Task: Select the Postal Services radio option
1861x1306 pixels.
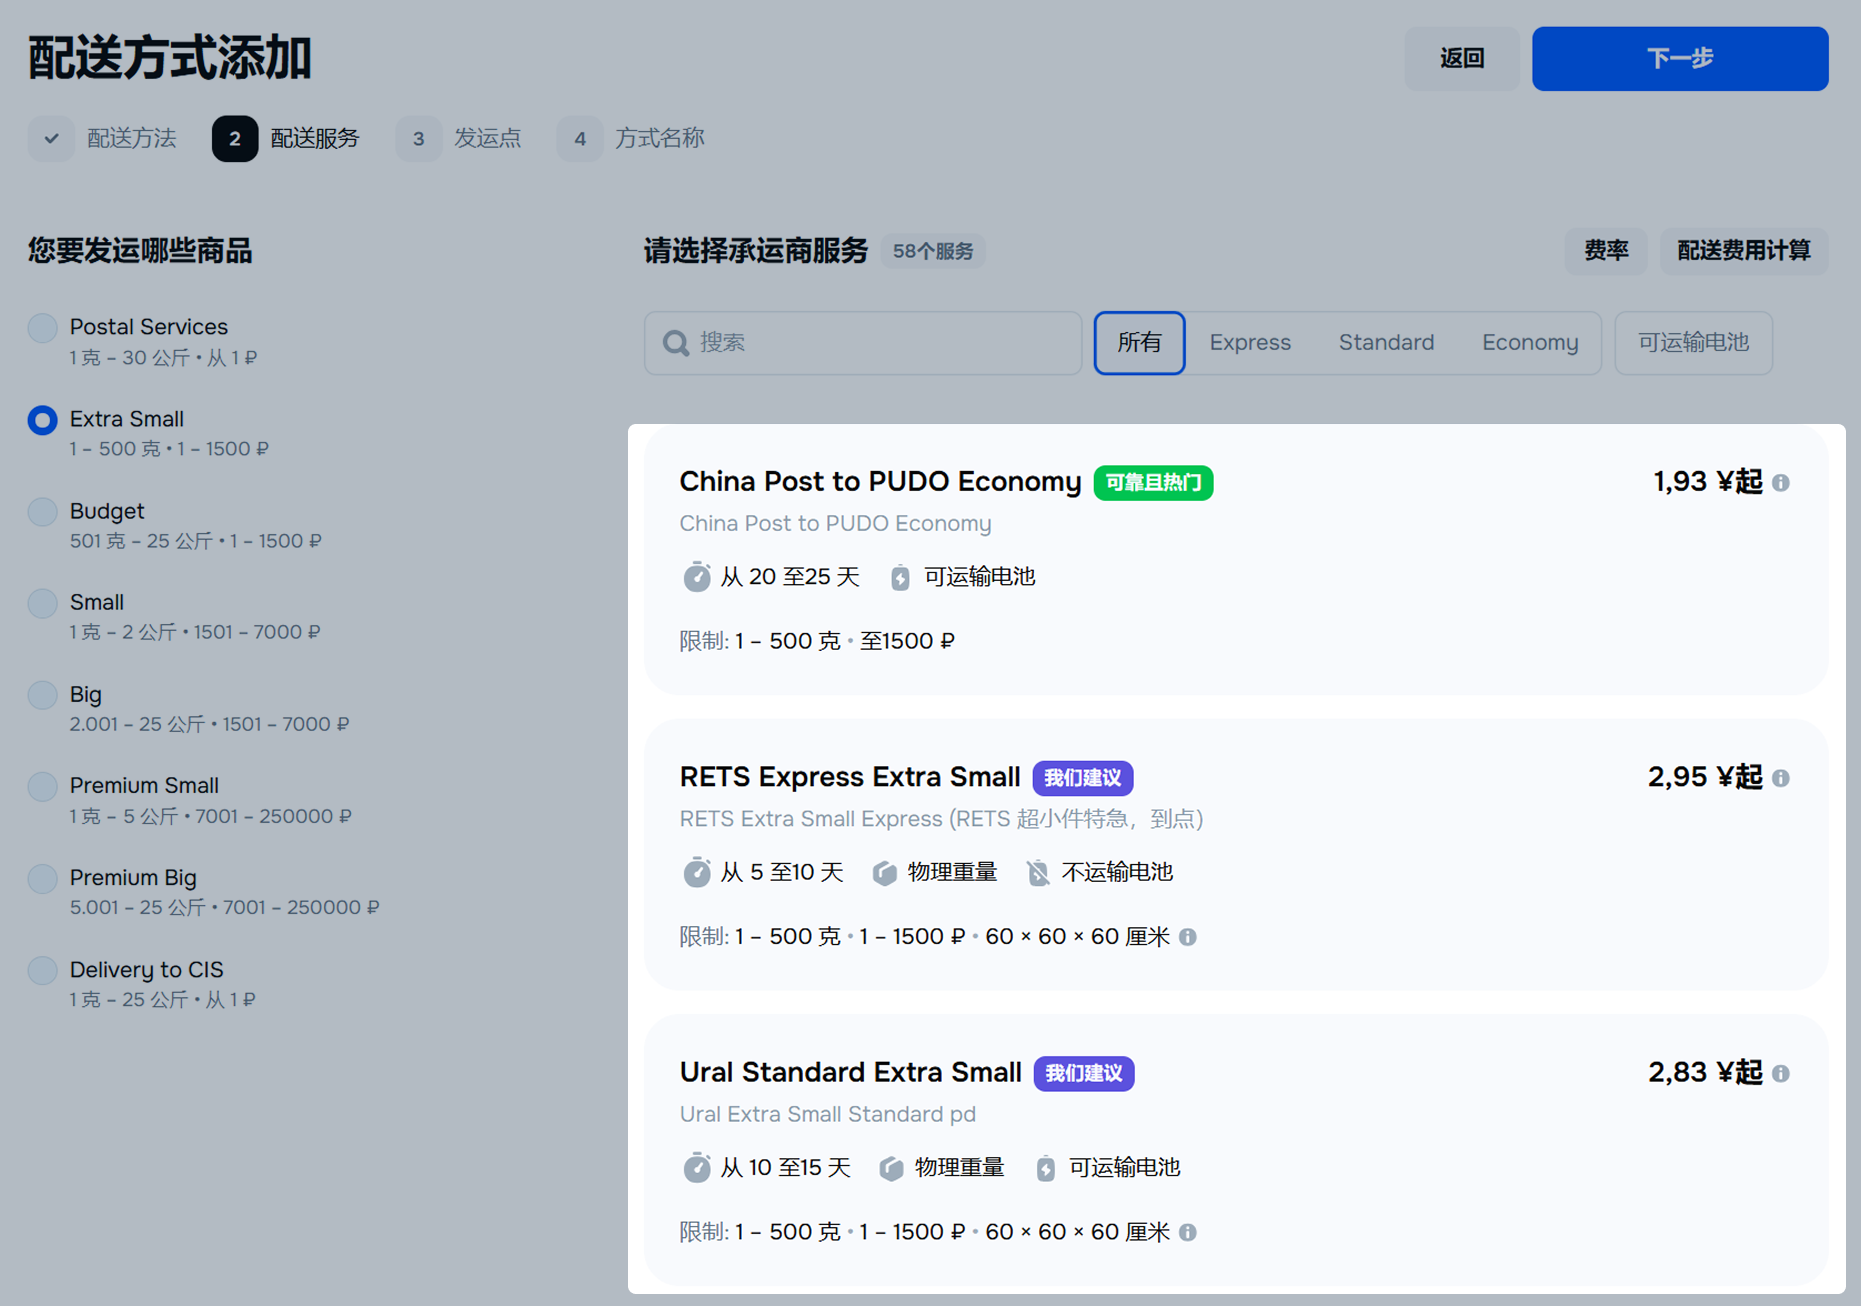Action: click(x=42, y=328)
